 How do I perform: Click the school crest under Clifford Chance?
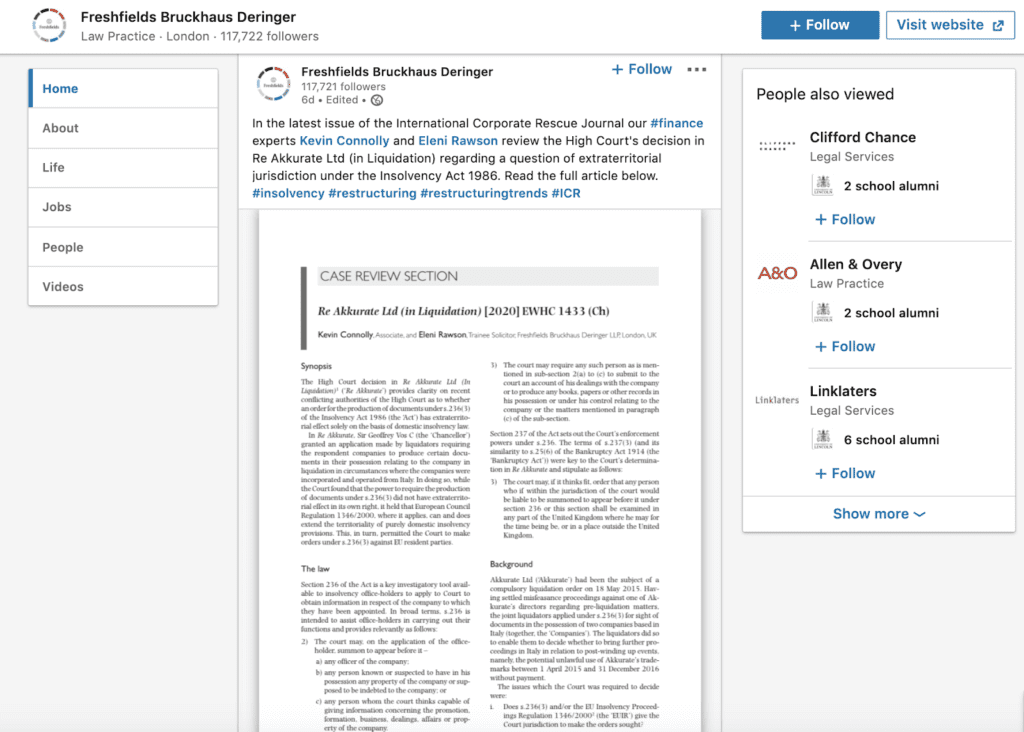click(x=823, y=185)
